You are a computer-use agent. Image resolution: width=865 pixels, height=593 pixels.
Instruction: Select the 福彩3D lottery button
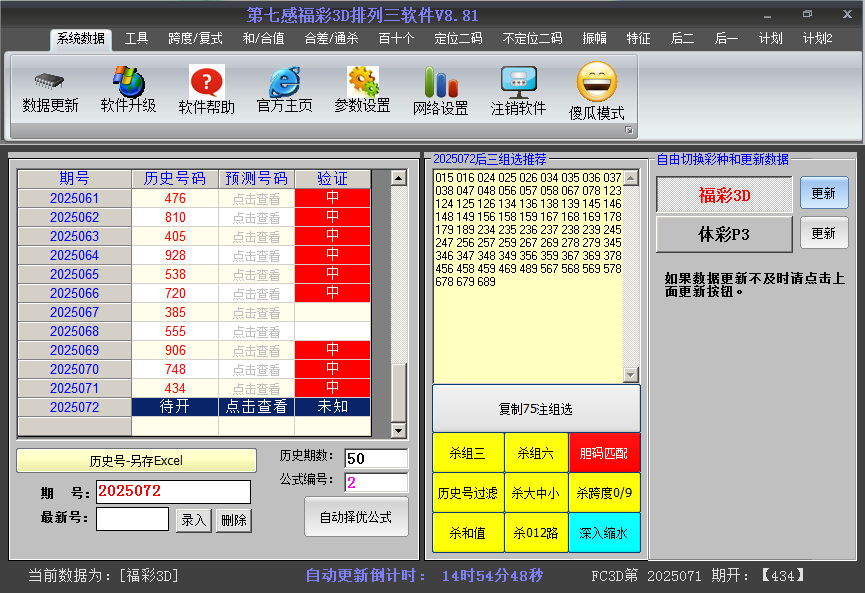(724, 195)
